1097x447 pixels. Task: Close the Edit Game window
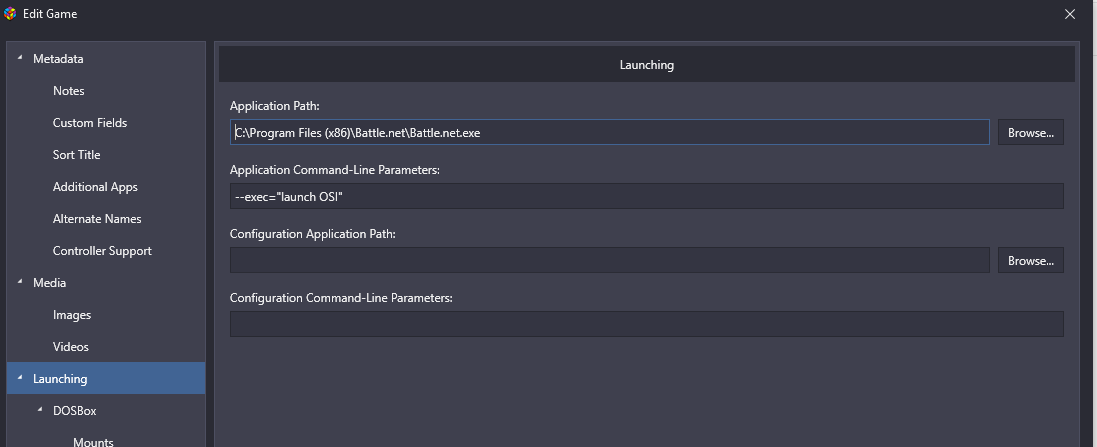pos(1069,14)
